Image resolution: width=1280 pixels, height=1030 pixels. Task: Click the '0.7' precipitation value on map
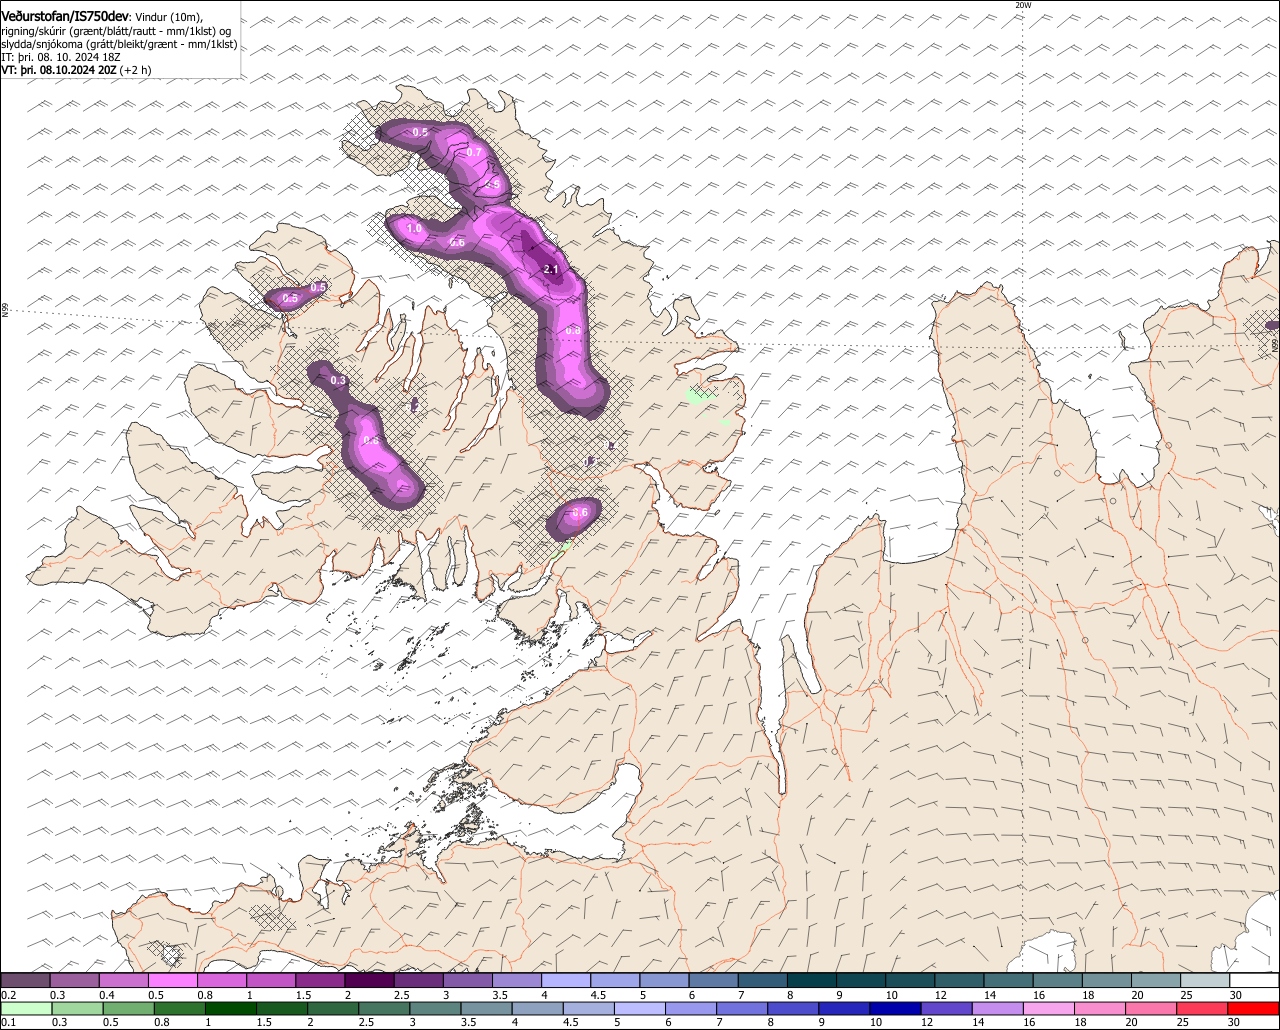(475, 152)
